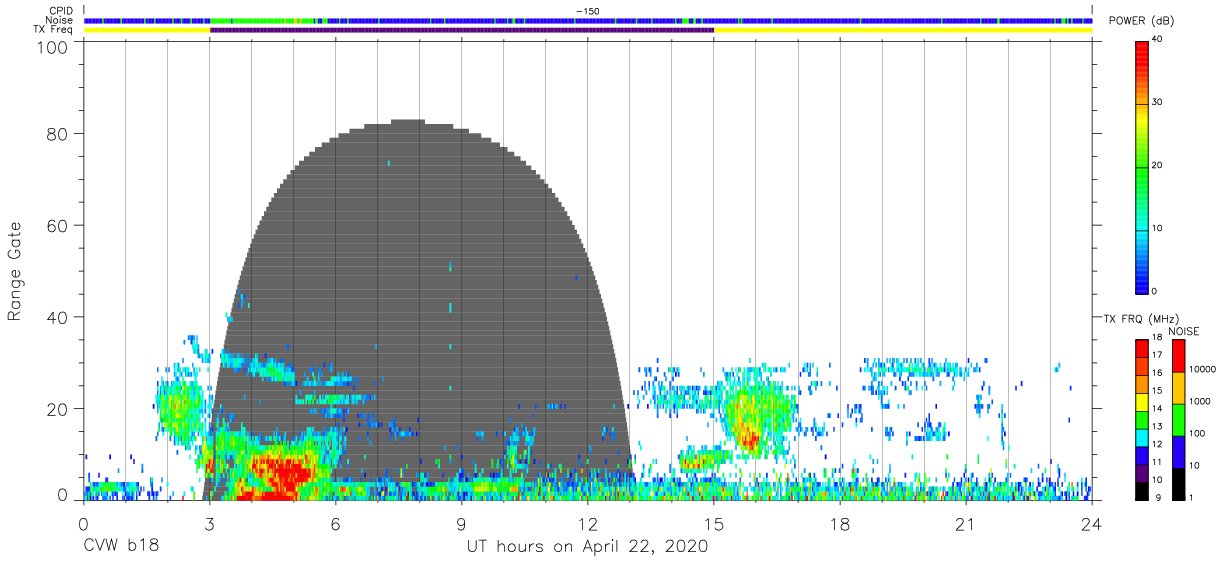This screenshot has height=567, width=1228.
Task: Click the Range Gate y-axis title
Action: [x=15, y=272]
